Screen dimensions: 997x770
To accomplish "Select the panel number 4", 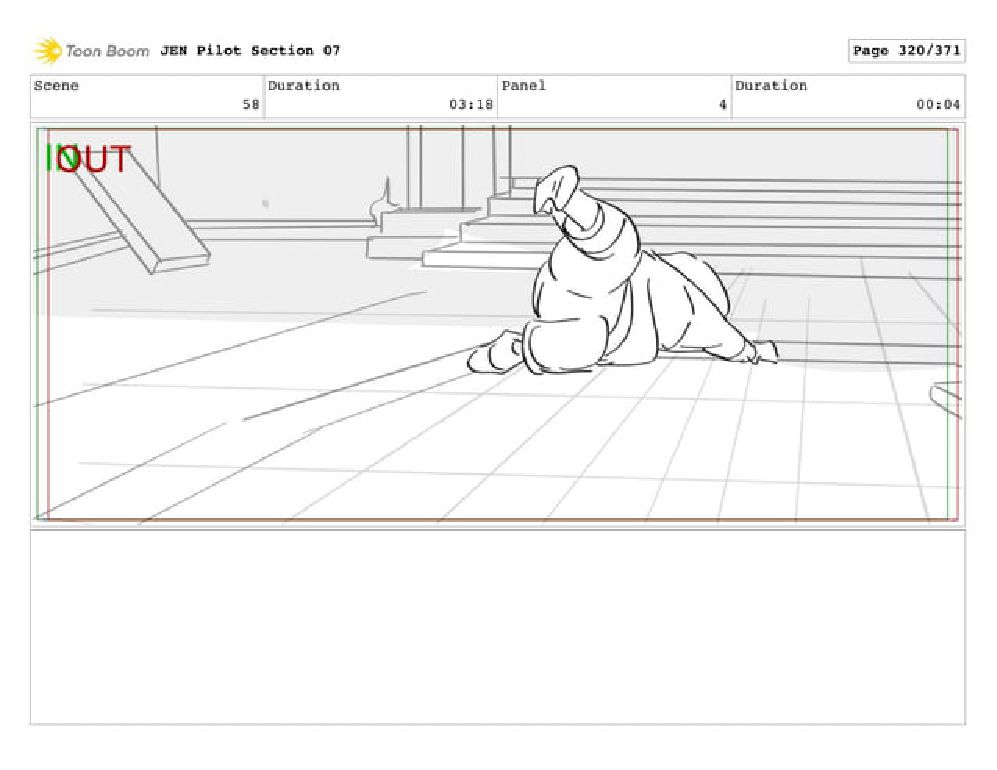I will click(x=722, y=104).
